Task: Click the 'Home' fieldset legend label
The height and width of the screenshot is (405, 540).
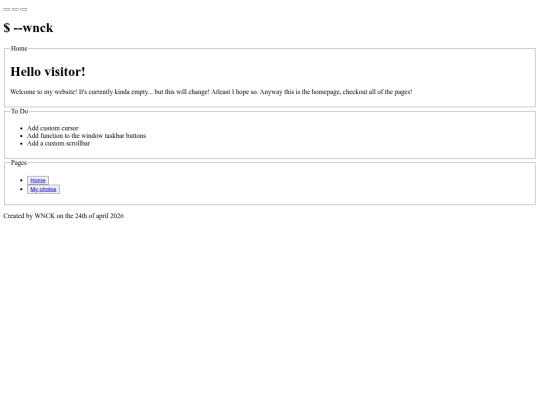Action: coord(19,48)
